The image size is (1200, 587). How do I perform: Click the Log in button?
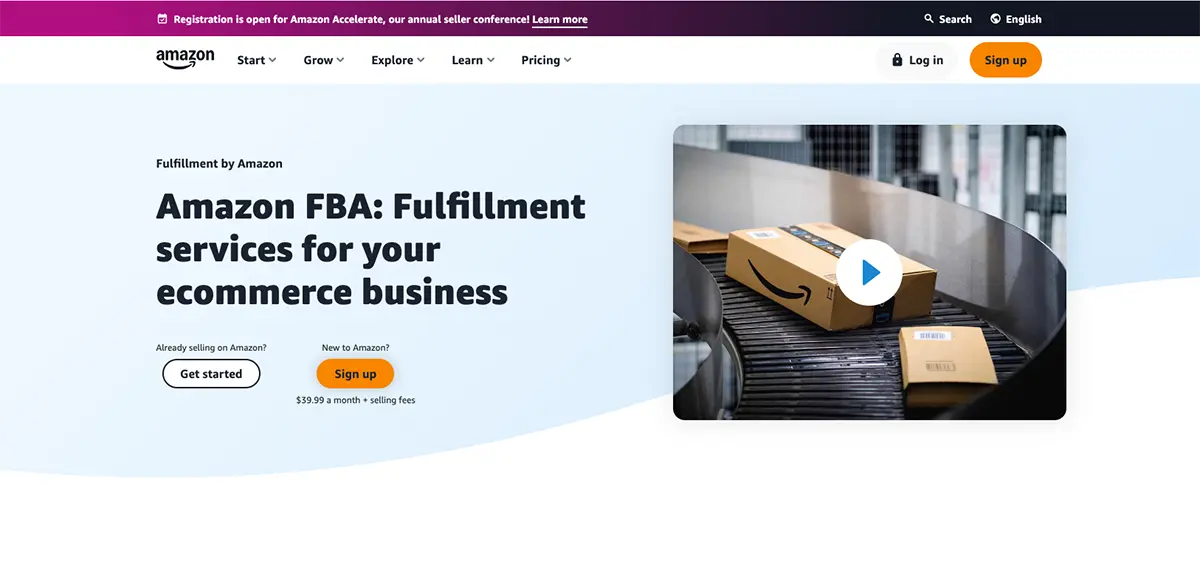coord(917,60)
